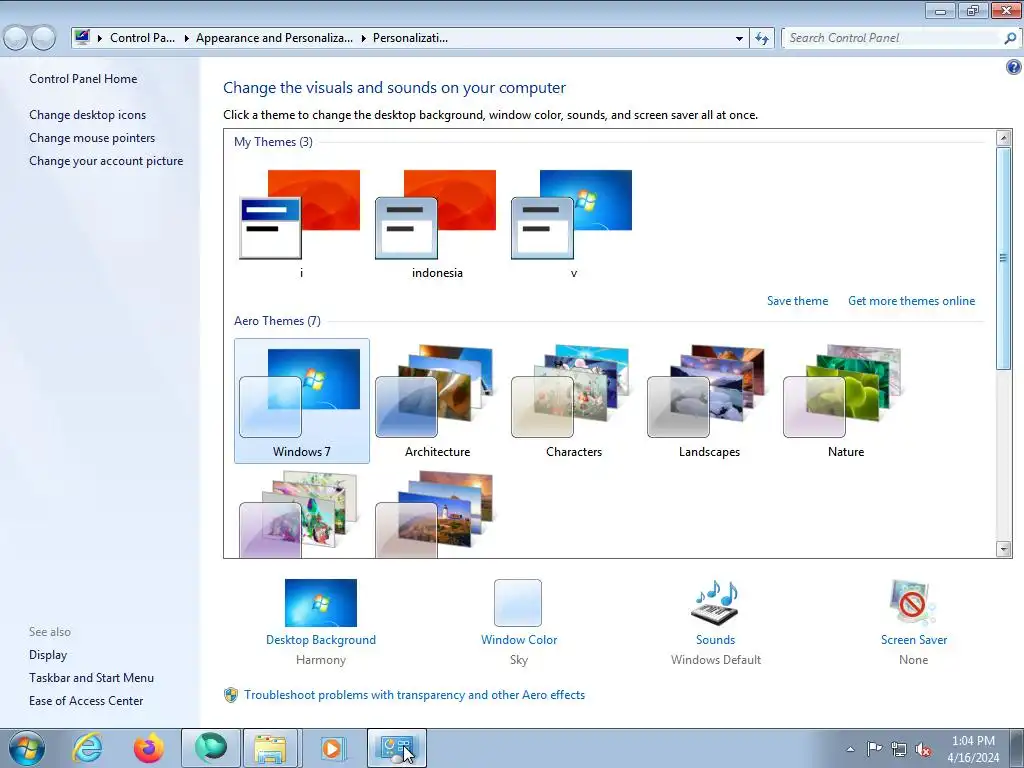
Task: Click the Sounds link text
Action: pyautogui.click(x=715, y=640)
